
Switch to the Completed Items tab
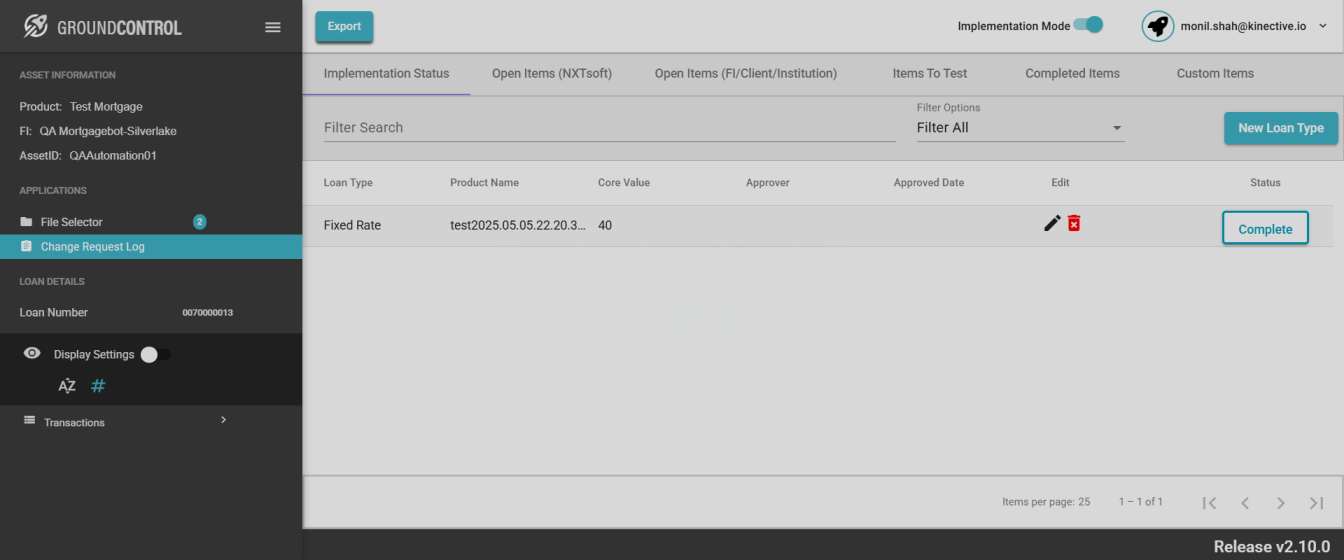pos(1072,73)
